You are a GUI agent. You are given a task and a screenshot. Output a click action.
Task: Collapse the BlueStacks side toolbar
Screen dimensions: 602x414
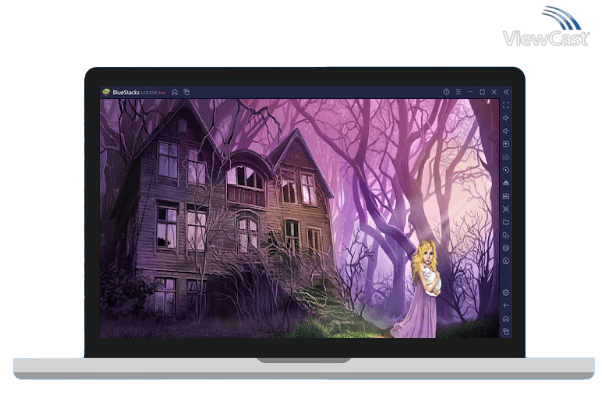(506, 92)
